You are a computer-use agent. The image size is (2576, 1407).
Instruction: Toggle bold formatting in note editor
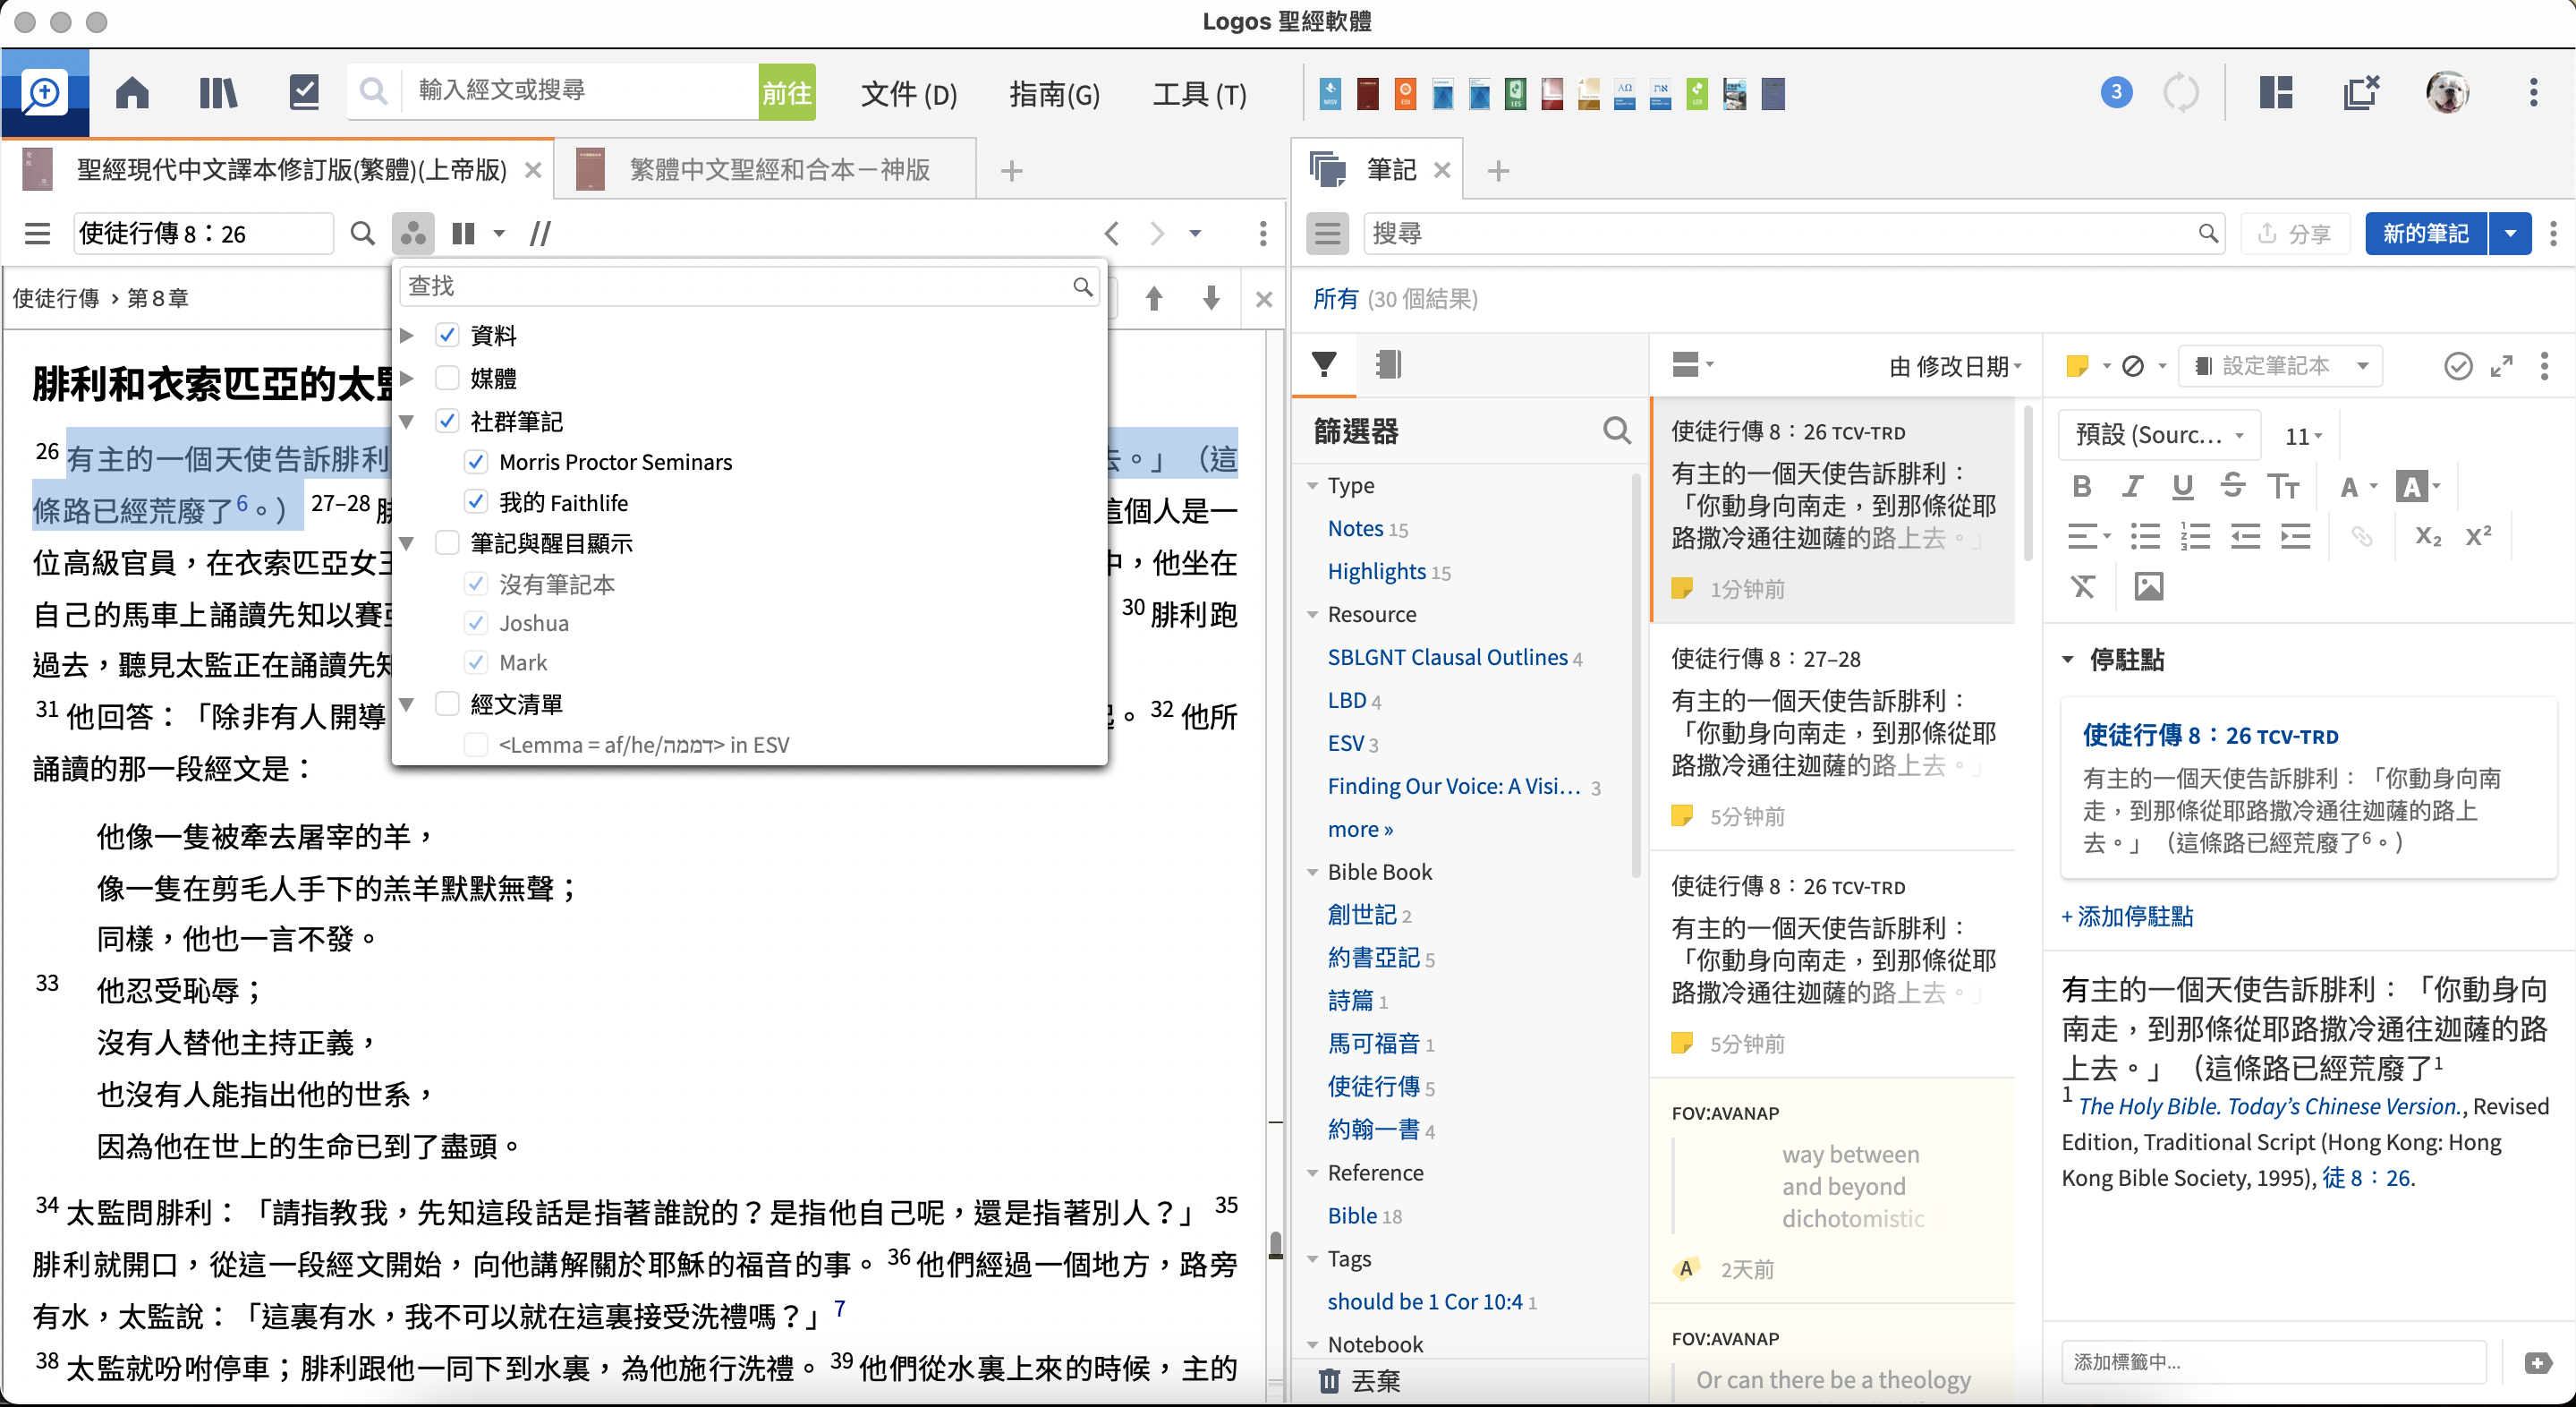point(2082,486)
